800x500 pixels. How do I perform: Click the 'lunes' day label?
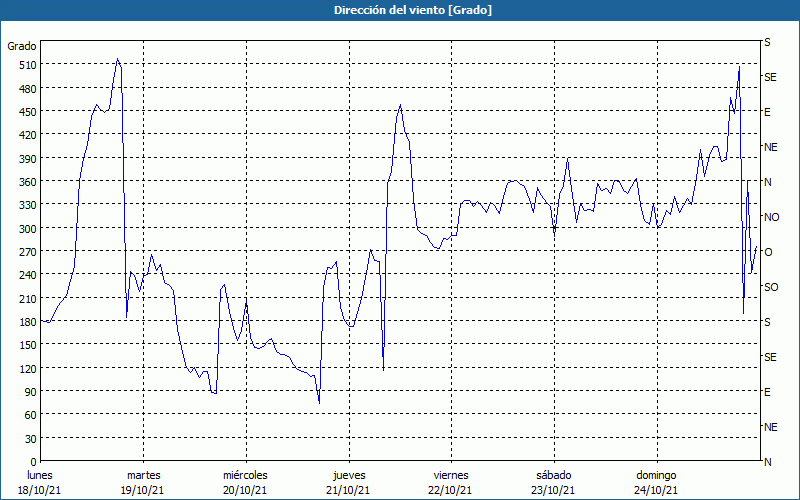(40, 476)
